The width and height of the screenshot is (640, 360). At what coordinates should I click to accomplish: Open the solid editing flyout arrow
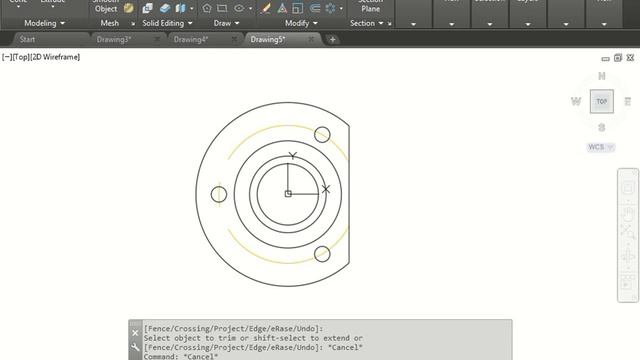(x=192, y=8)
